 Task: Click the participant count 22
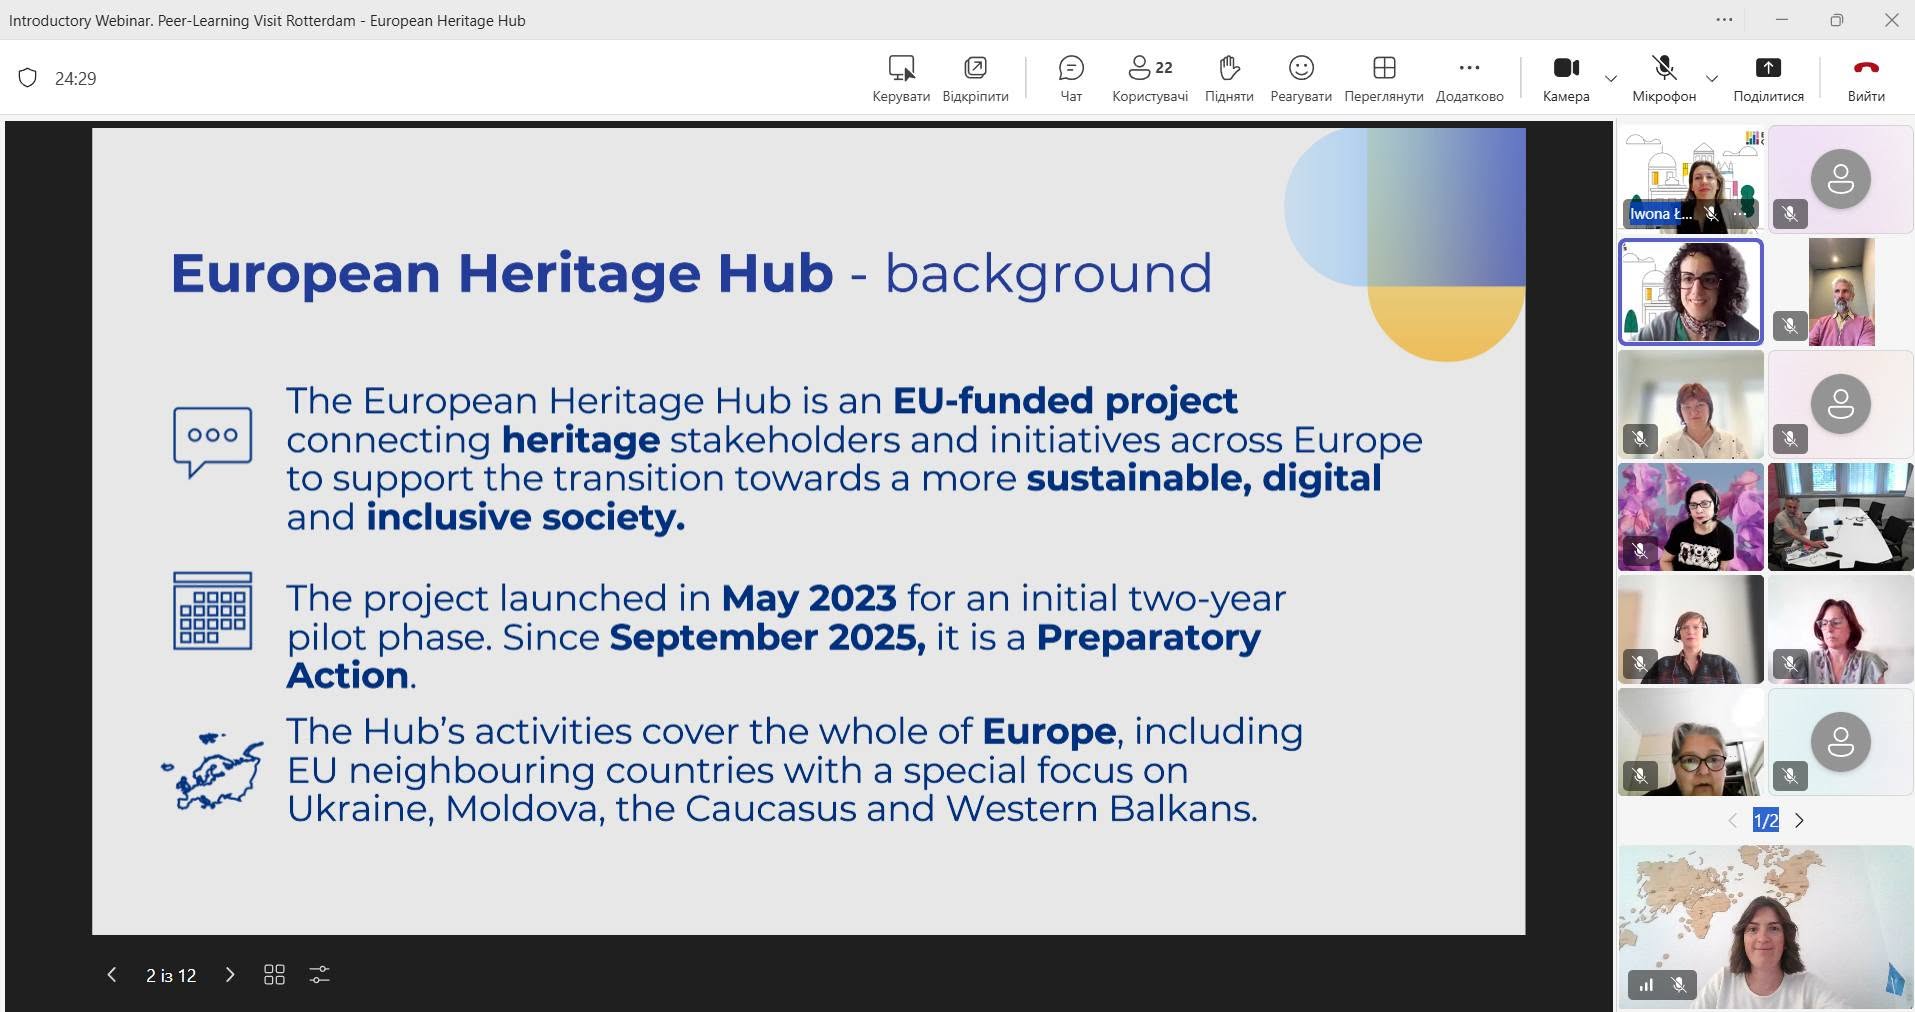point(1164,68)
